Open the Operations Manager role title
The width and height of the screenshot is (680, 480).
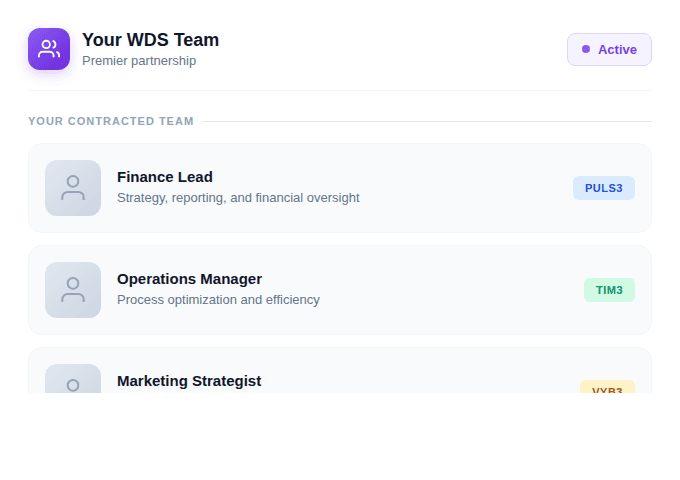189,279
